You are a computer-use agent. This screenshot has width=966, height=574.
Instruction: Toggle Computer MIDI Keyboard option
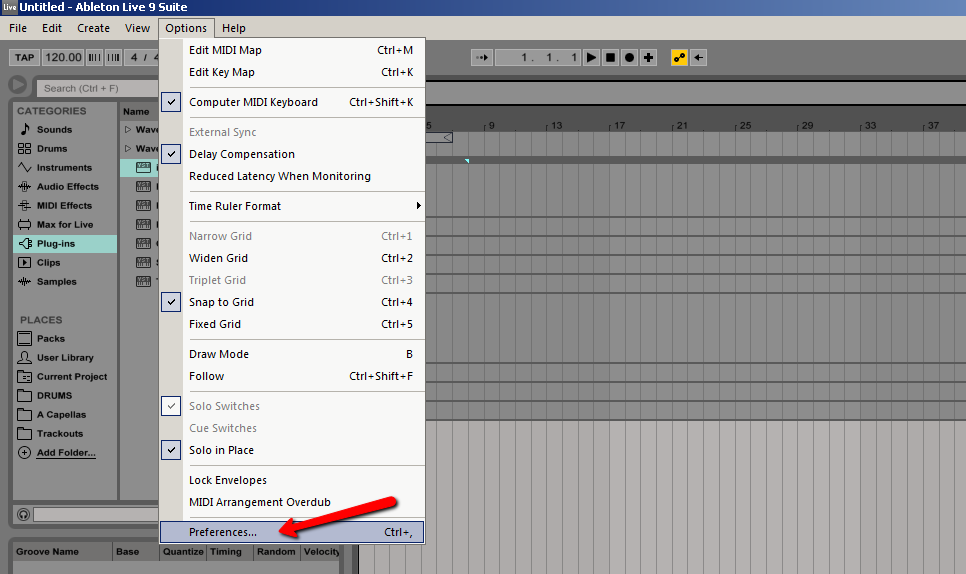293,102
